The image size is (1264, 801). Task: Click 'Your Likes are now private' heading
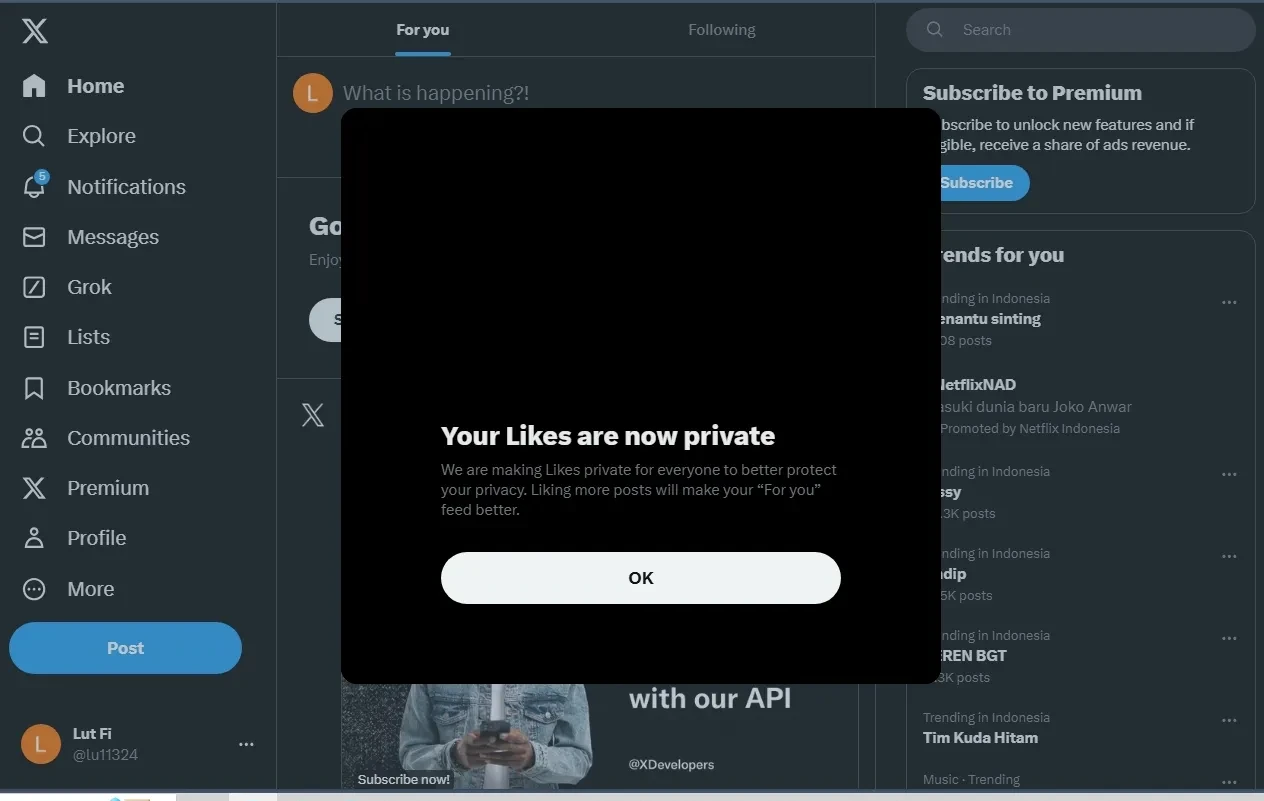tap(608, 436)
